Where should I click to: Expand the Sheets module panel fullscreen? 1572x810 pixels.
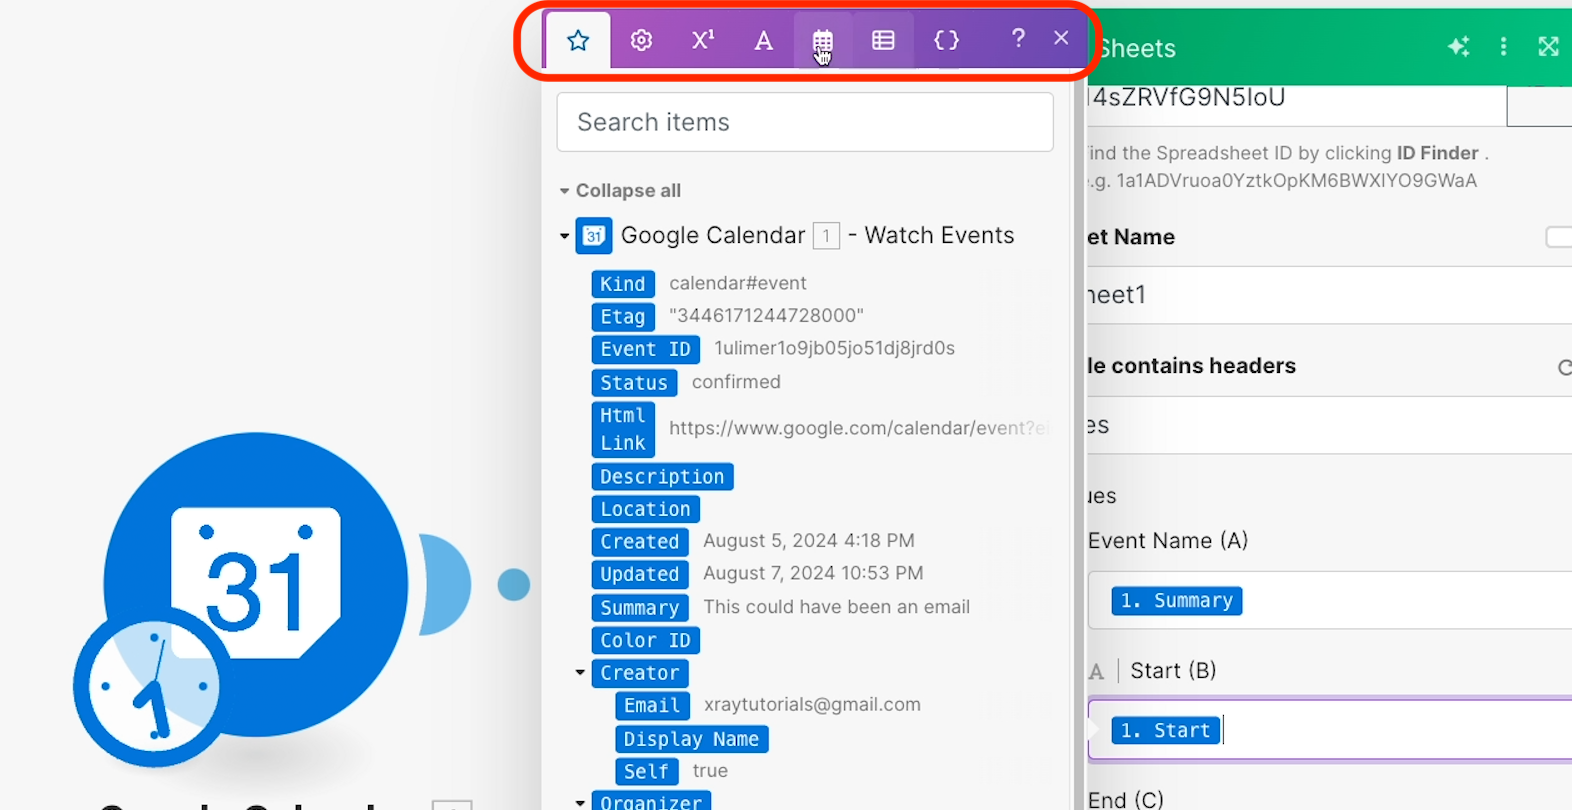coord(1548,46)
